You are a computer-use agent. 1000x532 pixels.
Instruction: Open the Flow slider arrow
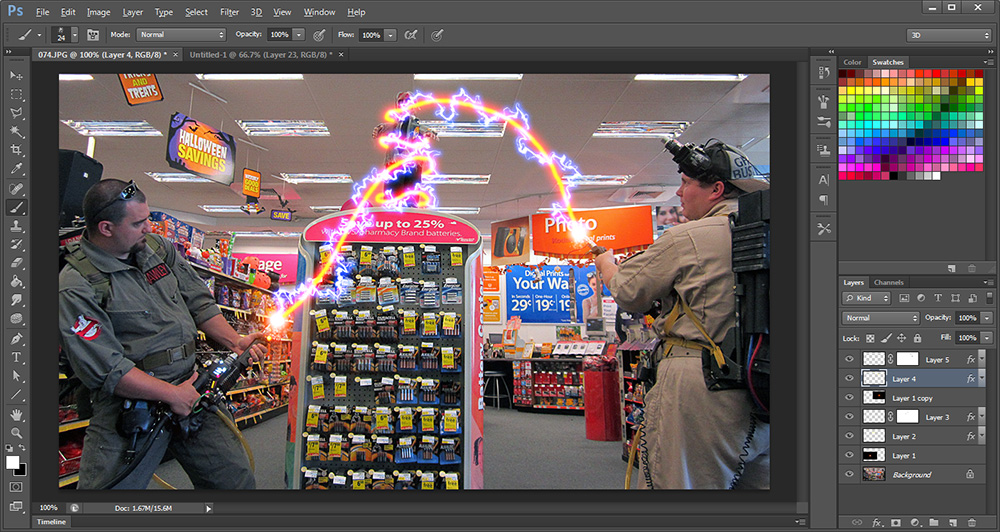pos(391,35)
